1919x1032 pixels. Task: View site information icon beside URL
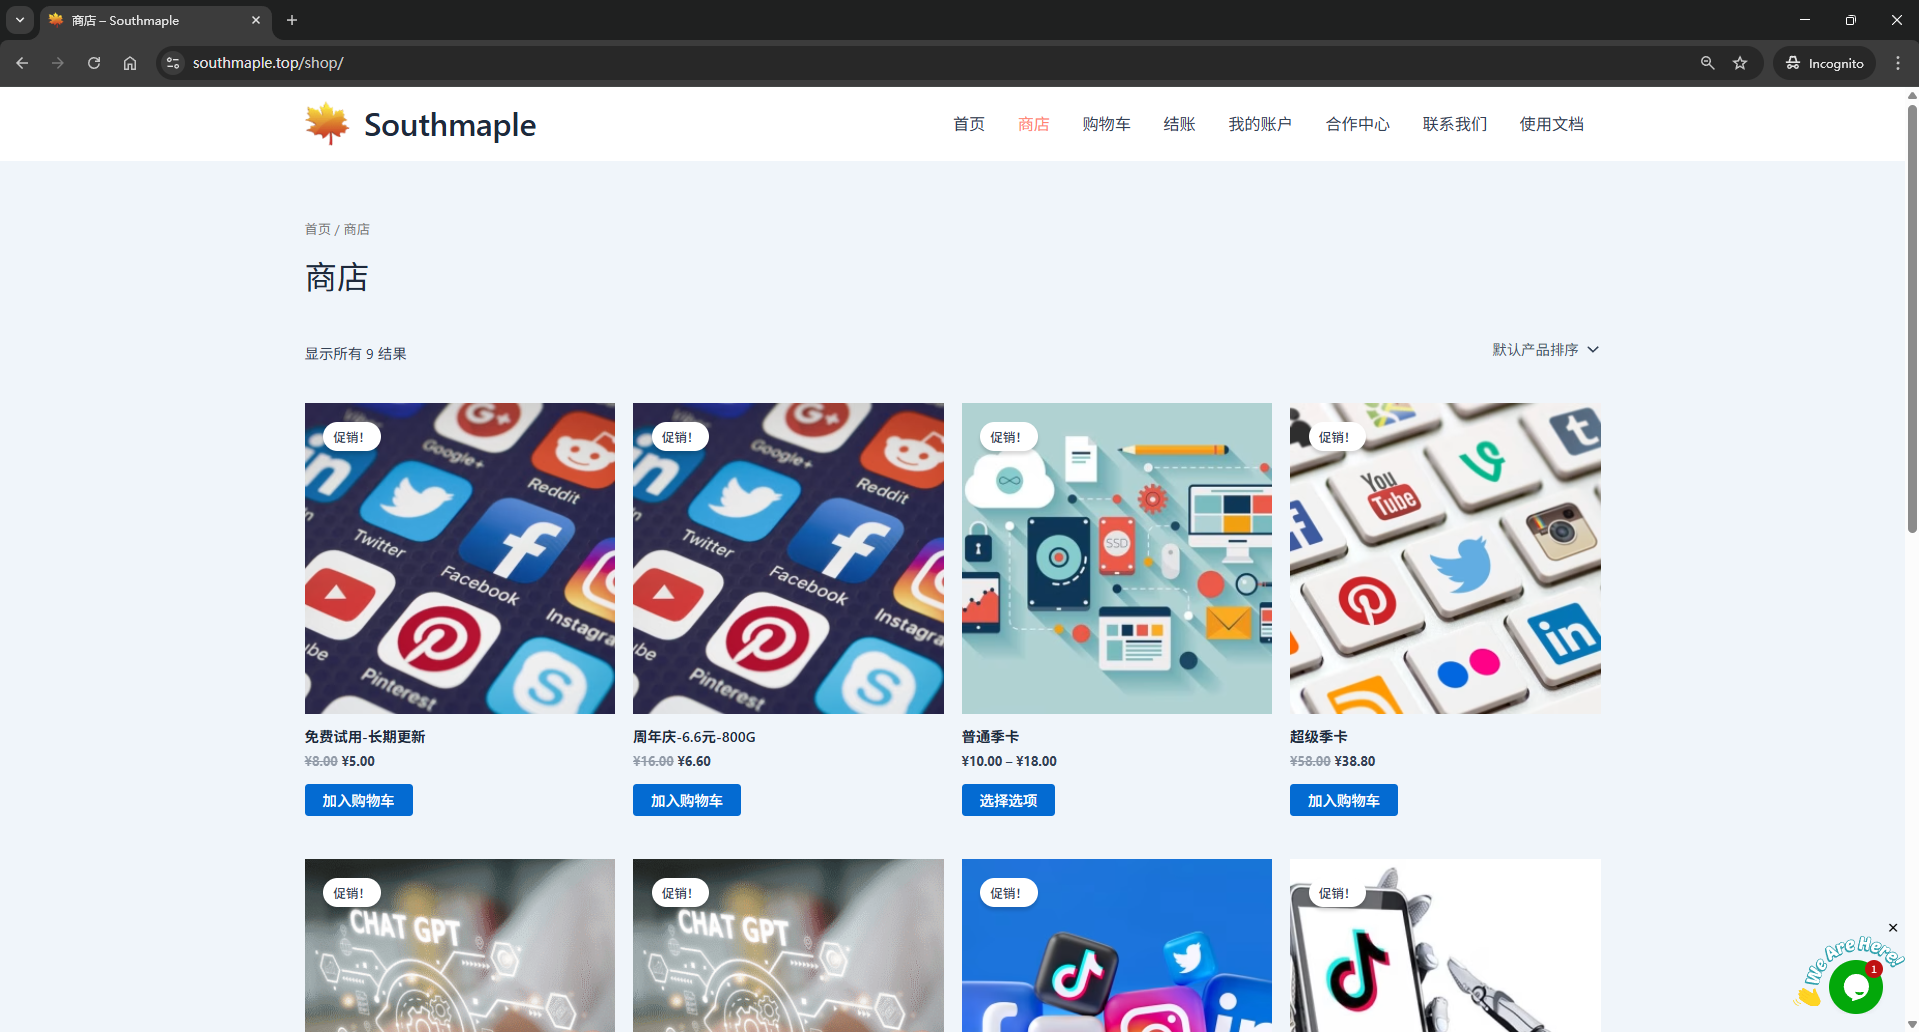pos(173,63)
